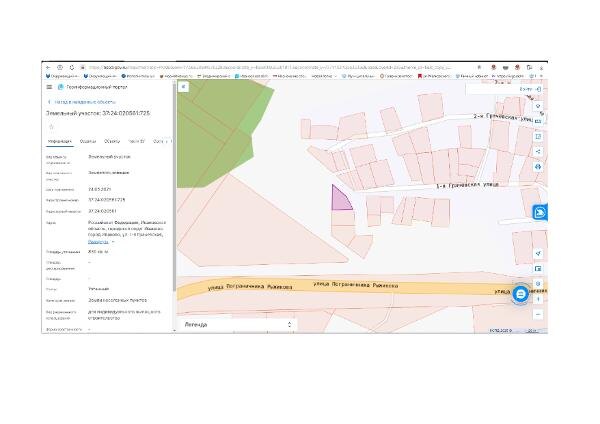Viewport: 600px width, 424px height.
Task: Open the browser menu at the toolbar's end
Action: [x=541, y=67]
